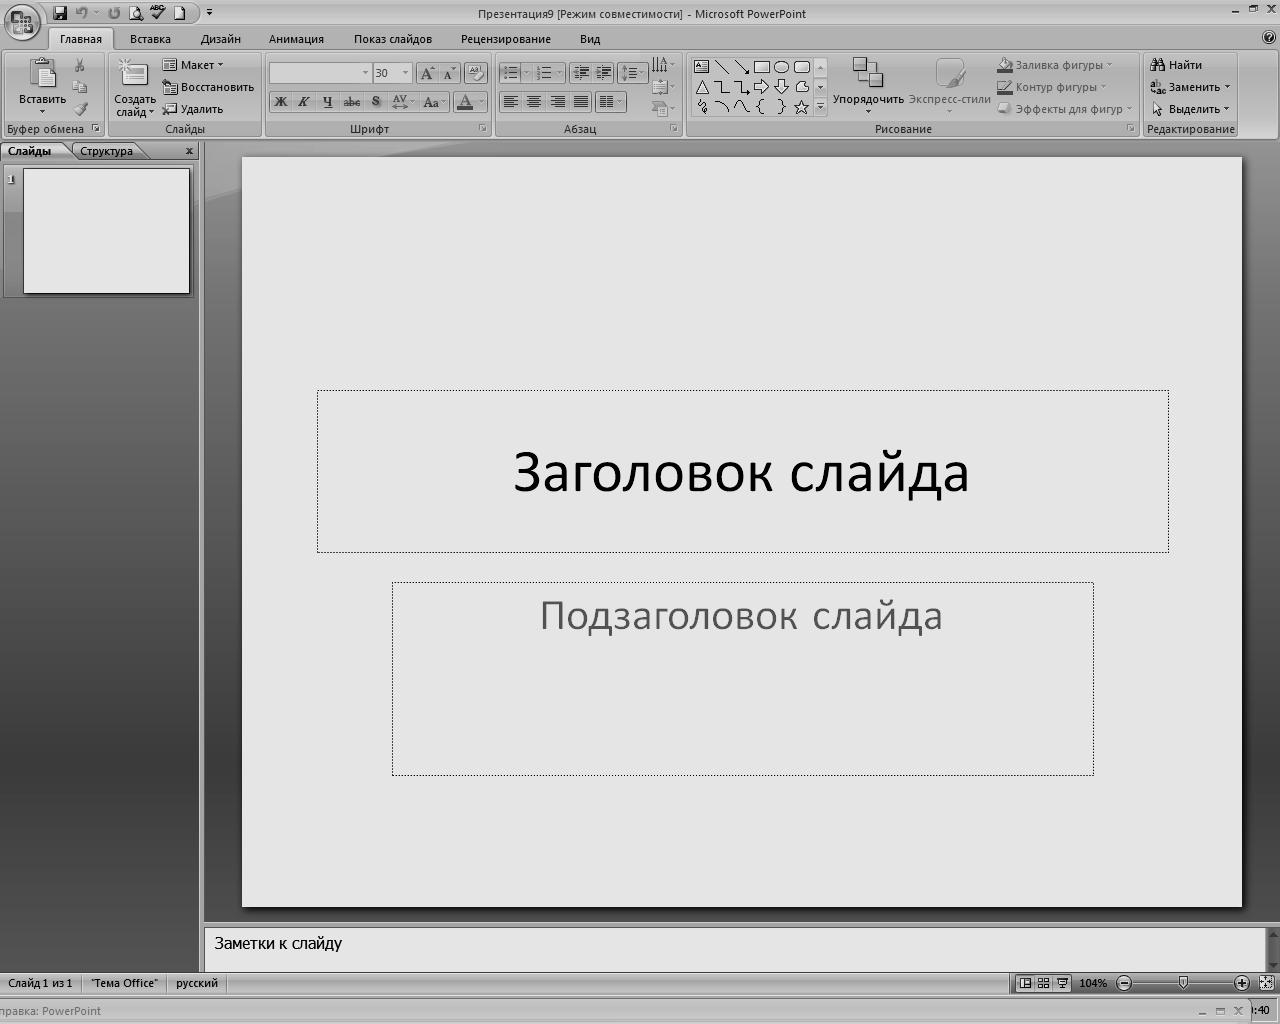Screen dimensions: 1280x1024
Task: Clear all formatting with eraser icon
Action: [476, 73]
